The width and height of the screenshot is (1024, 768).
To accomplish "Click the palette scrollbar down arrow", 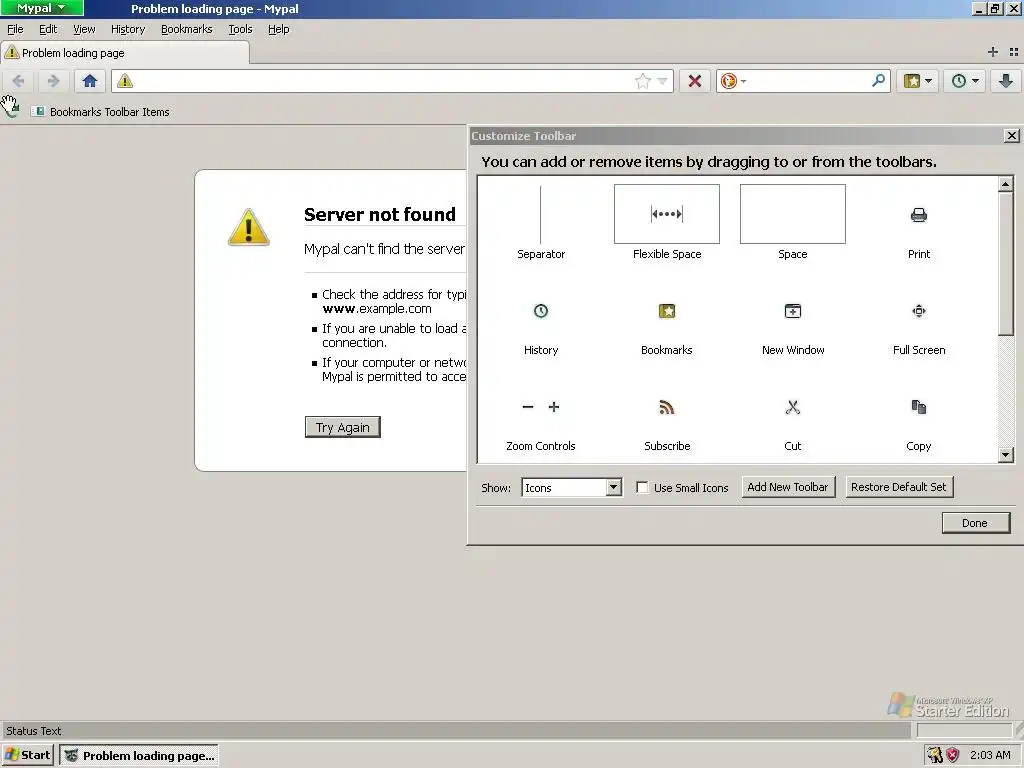I will tap(1006, 455).
